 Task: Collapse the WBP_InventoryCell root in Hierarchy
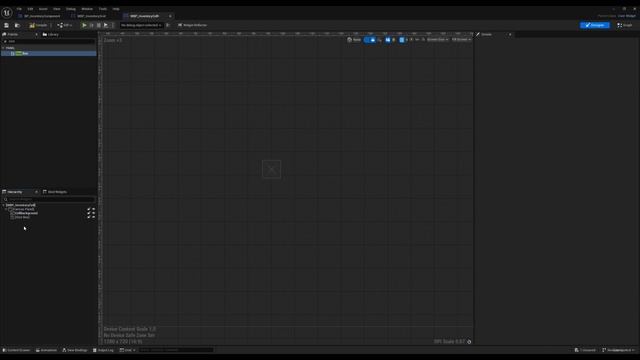[x=4, y=205]
